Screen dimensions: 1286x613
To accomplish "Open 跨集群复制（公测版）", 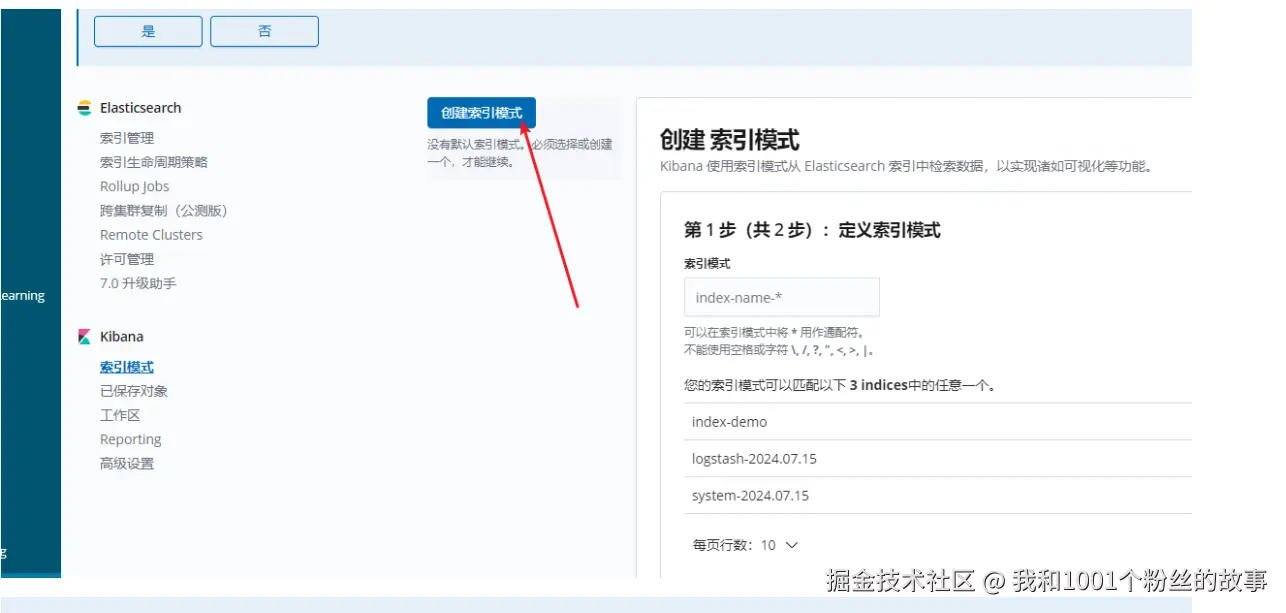I will click(x=165, y=210).
